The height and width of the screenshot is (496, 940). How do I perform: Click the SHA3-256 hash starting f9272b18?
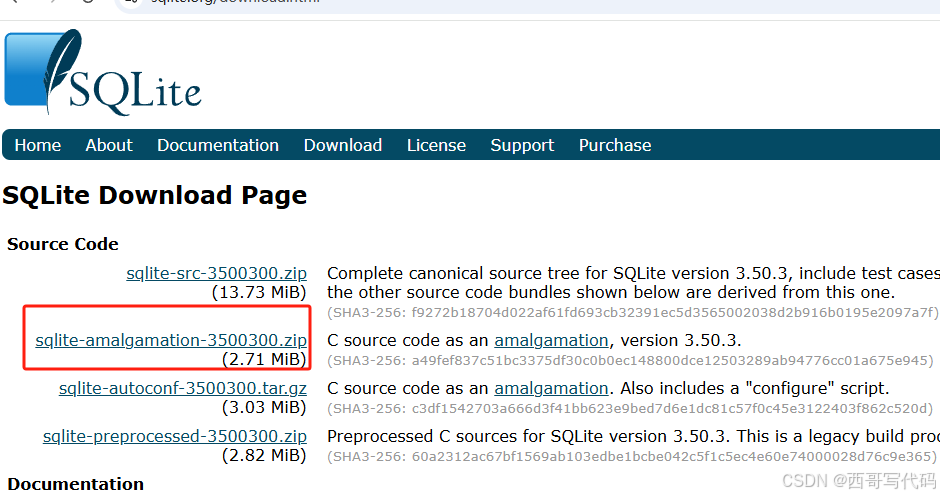[633, 312]
